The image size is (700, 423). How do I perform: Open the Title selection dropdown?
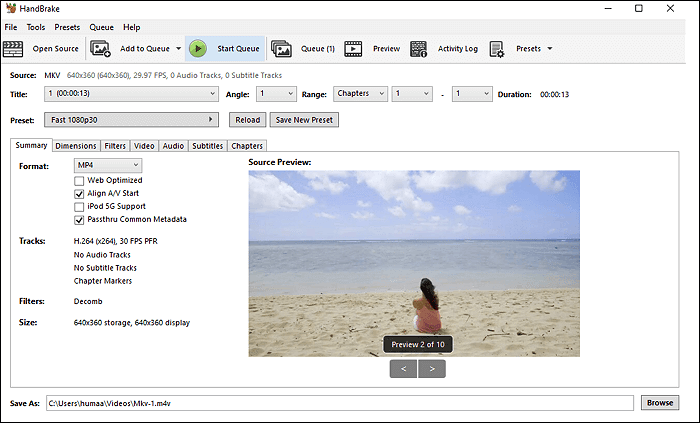click(130, 94)
